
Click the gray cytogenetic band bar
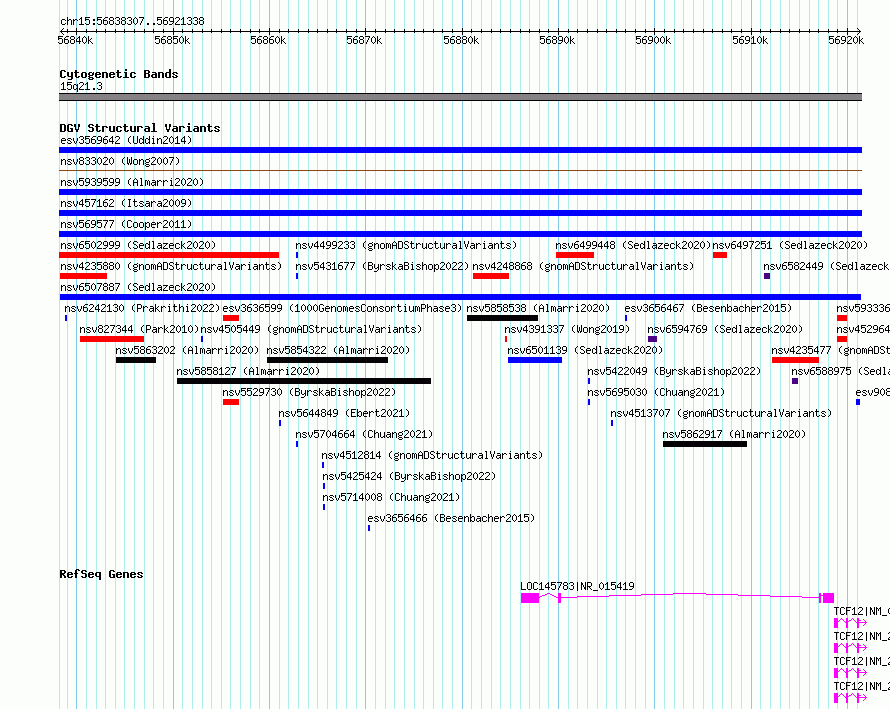coord(460,97)
